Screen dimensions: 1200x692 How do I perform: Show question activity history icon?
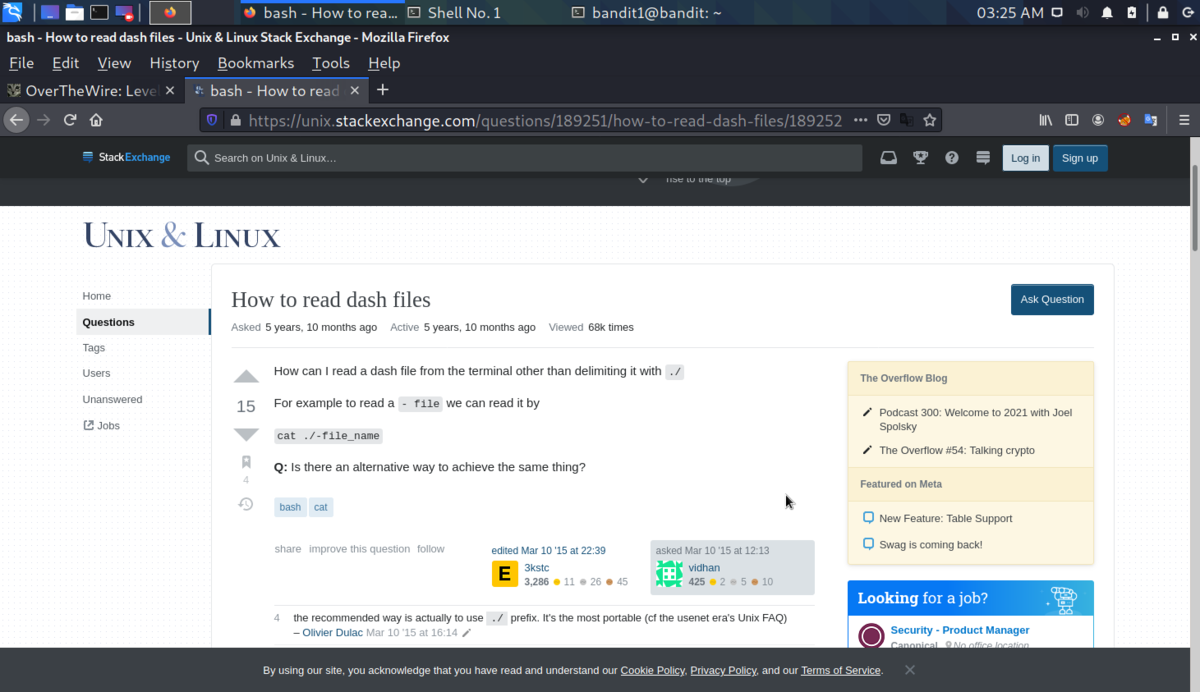point(246,504)
